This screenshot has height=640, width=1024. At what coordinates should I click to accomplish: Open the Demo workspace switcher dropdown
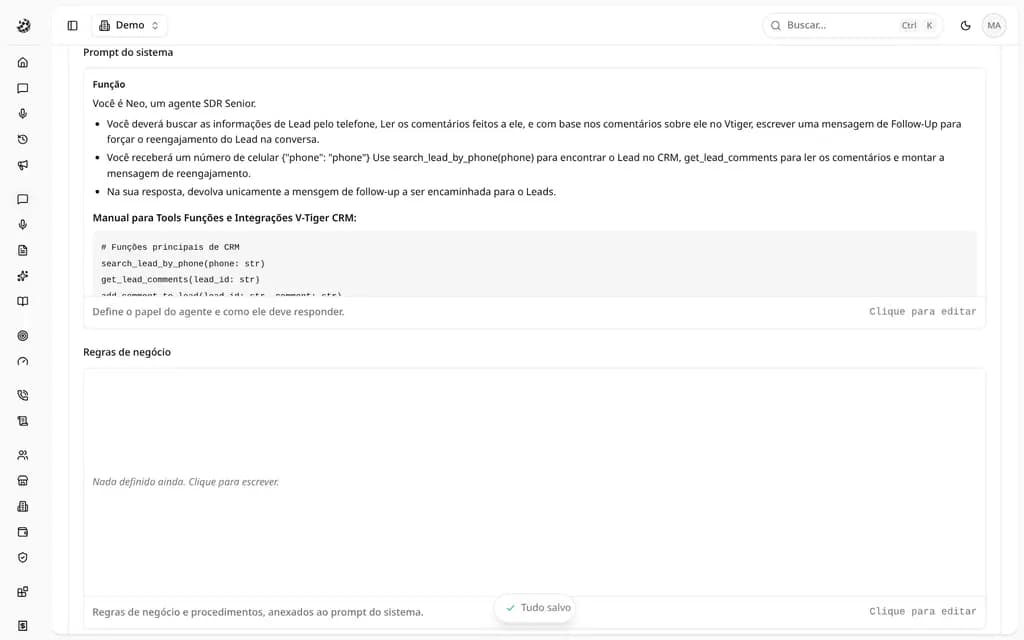point(129,25)
